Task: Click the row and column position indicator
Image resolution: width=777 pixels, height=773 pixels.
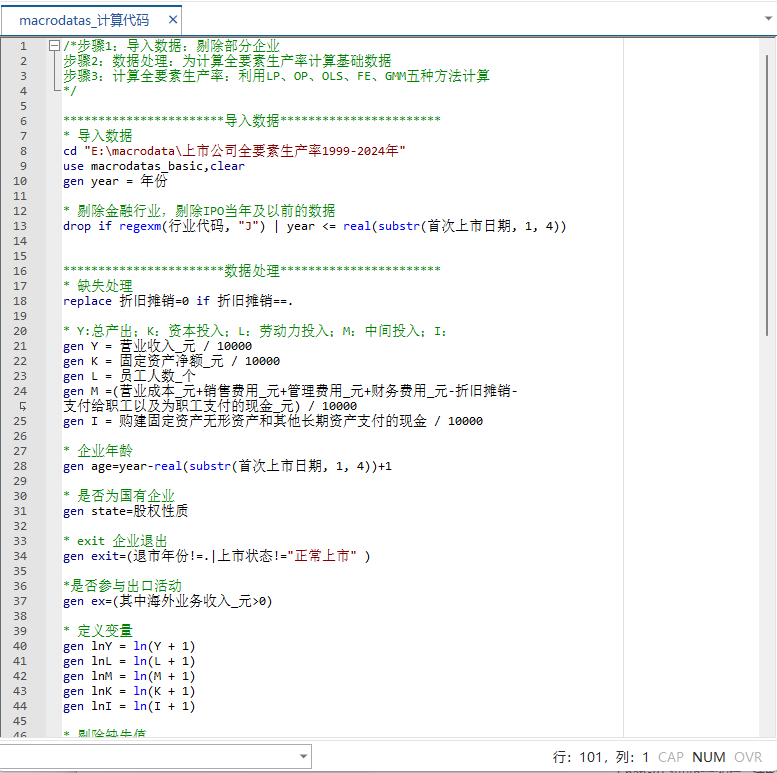Action: [601, 757]
